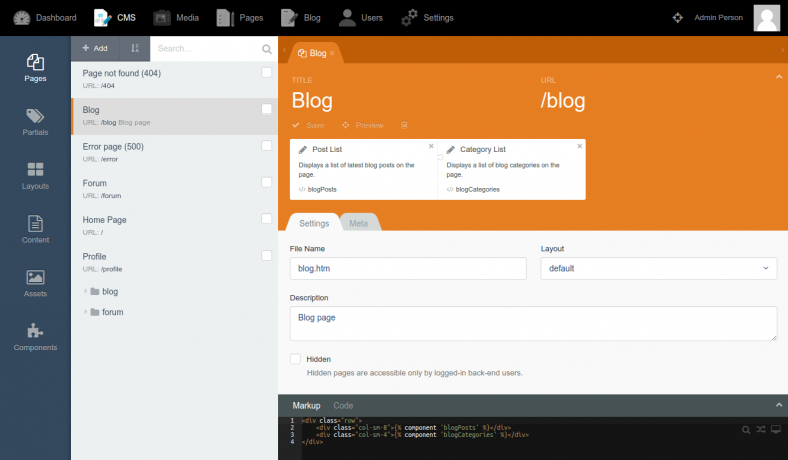Click the Save button
The image size is (788, 460).
pyautogui.click(x=309, y=125)
